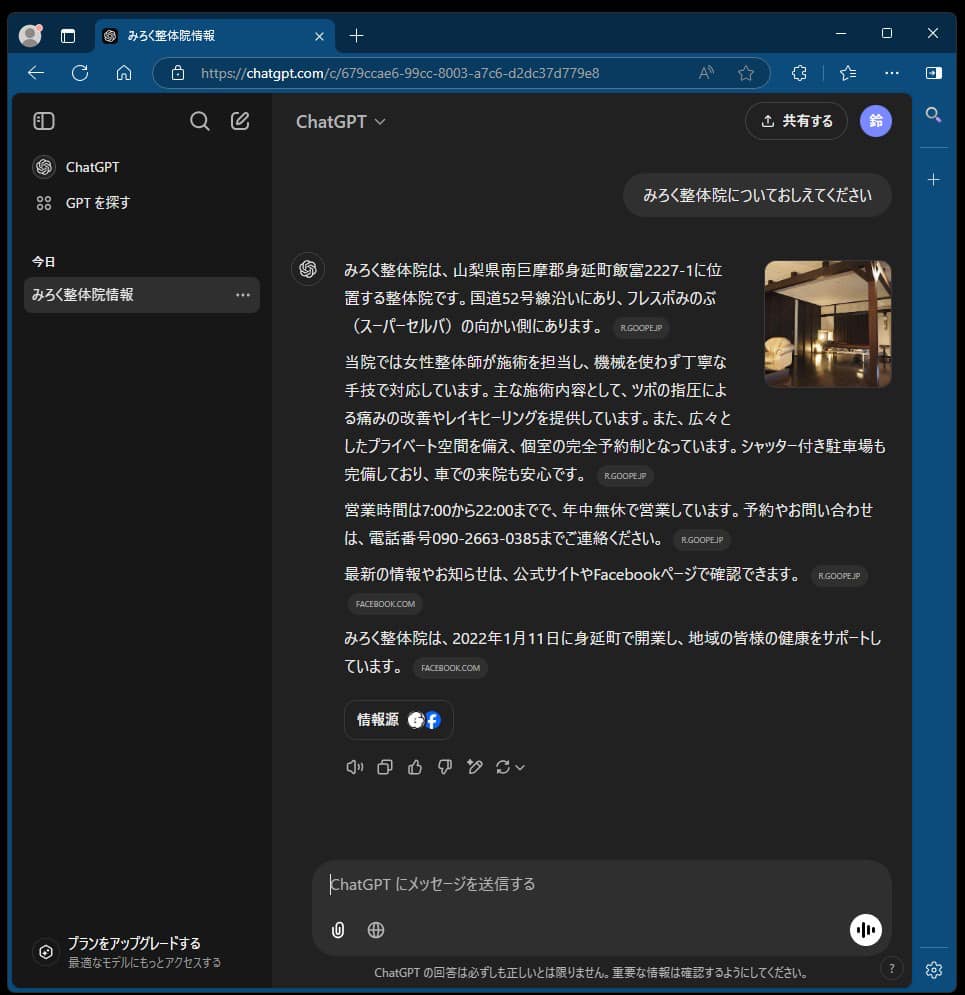Viewport: 965px width, 995px height.
Task: Open the user account avatar menu
Action: 876,121
